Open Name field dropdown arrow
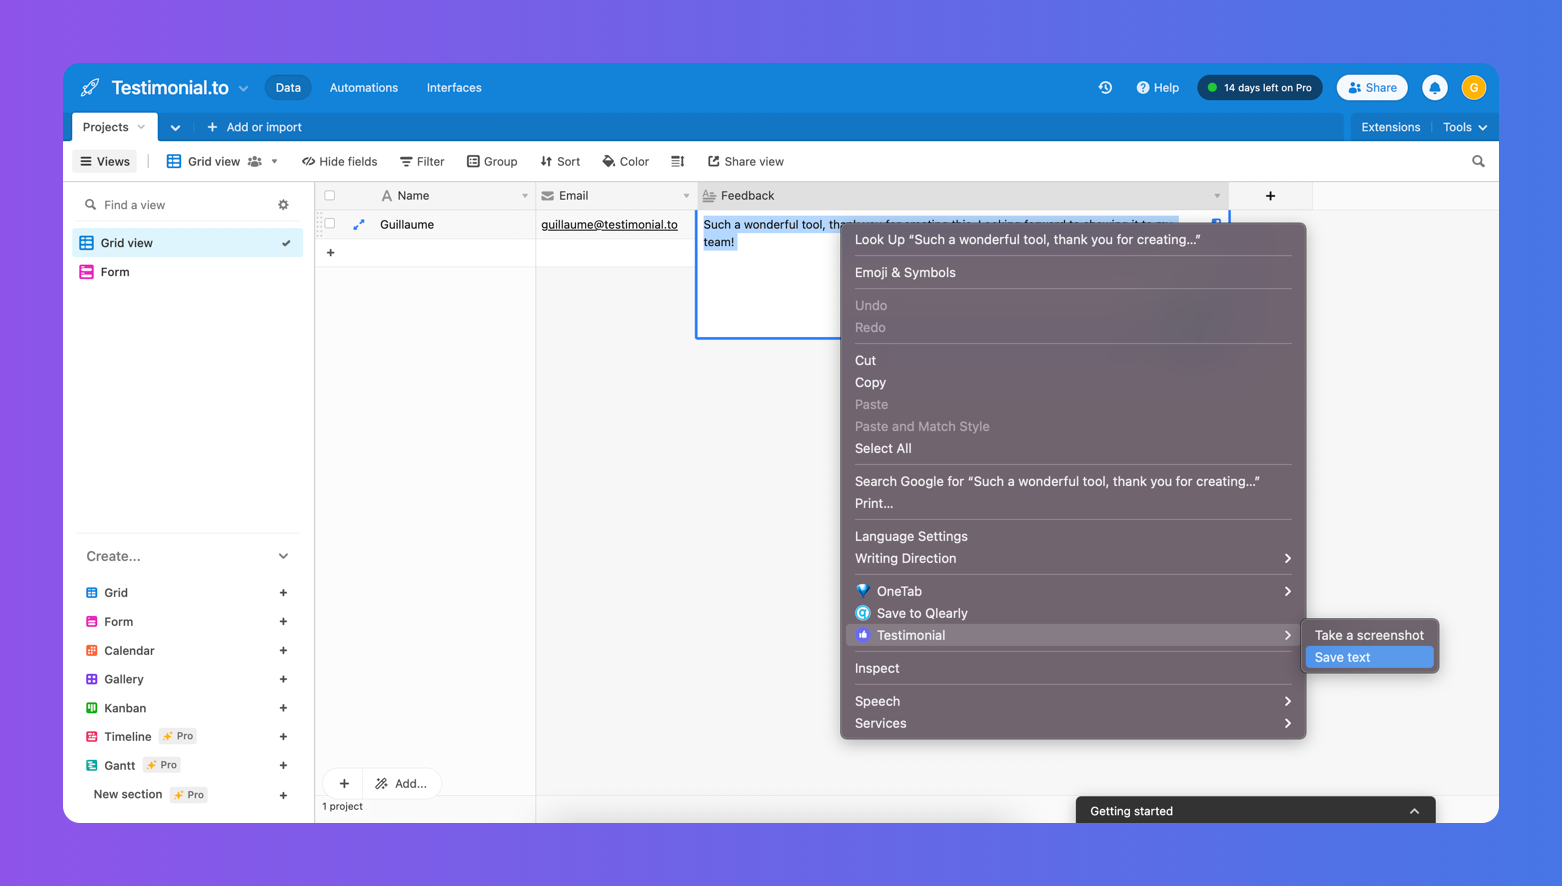This screenshot has width=1562, height=886. (524, 196)
